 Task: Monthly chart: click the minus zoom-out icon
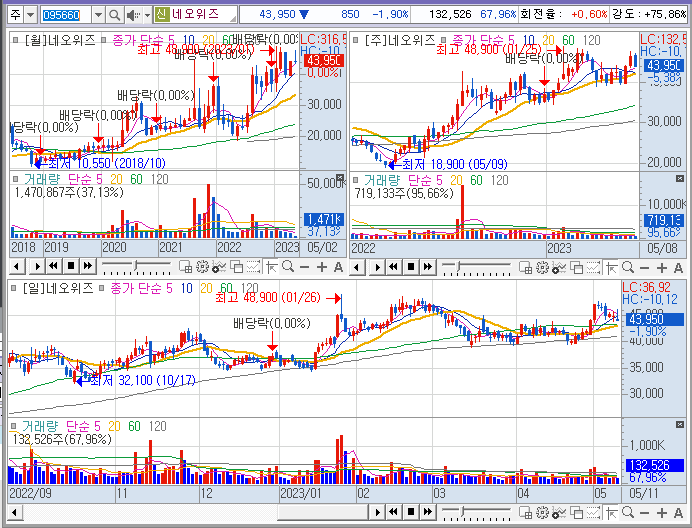pos(305,267)
